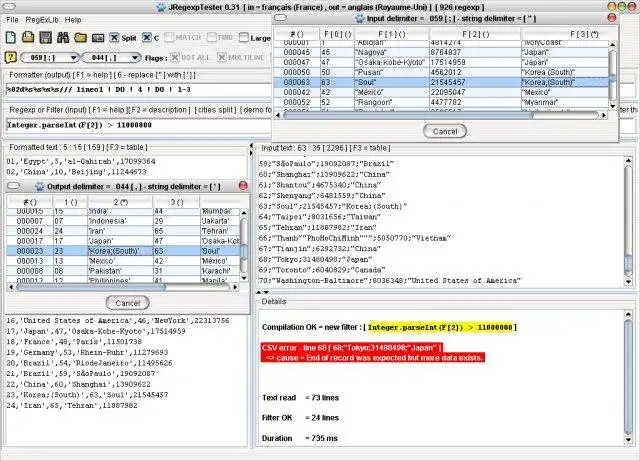Select the "Rangoon" cell in Input table

pyautogui.click(x=392, y=102)
